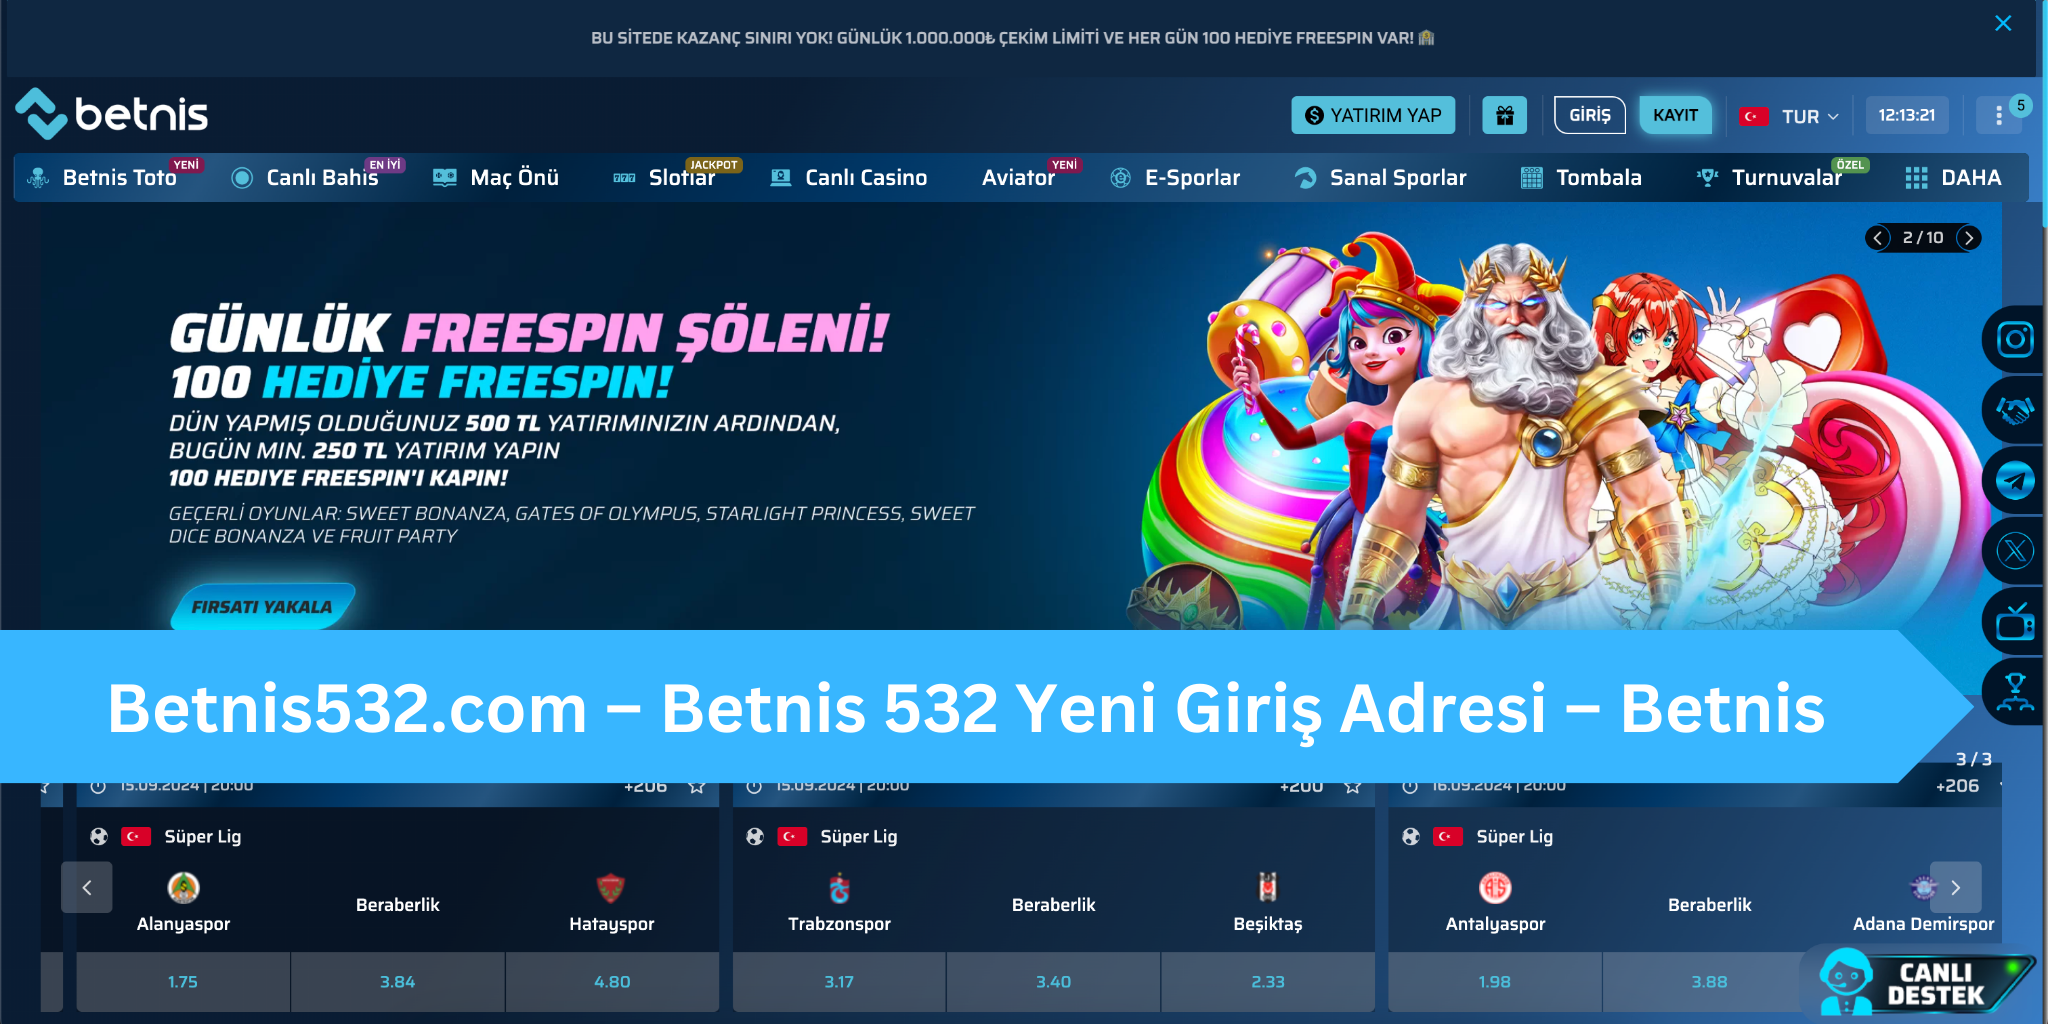Select draw odds 3.84
Viewport: 2048px width, 1024px height.
pyautogui.click(x=398, y=982)
